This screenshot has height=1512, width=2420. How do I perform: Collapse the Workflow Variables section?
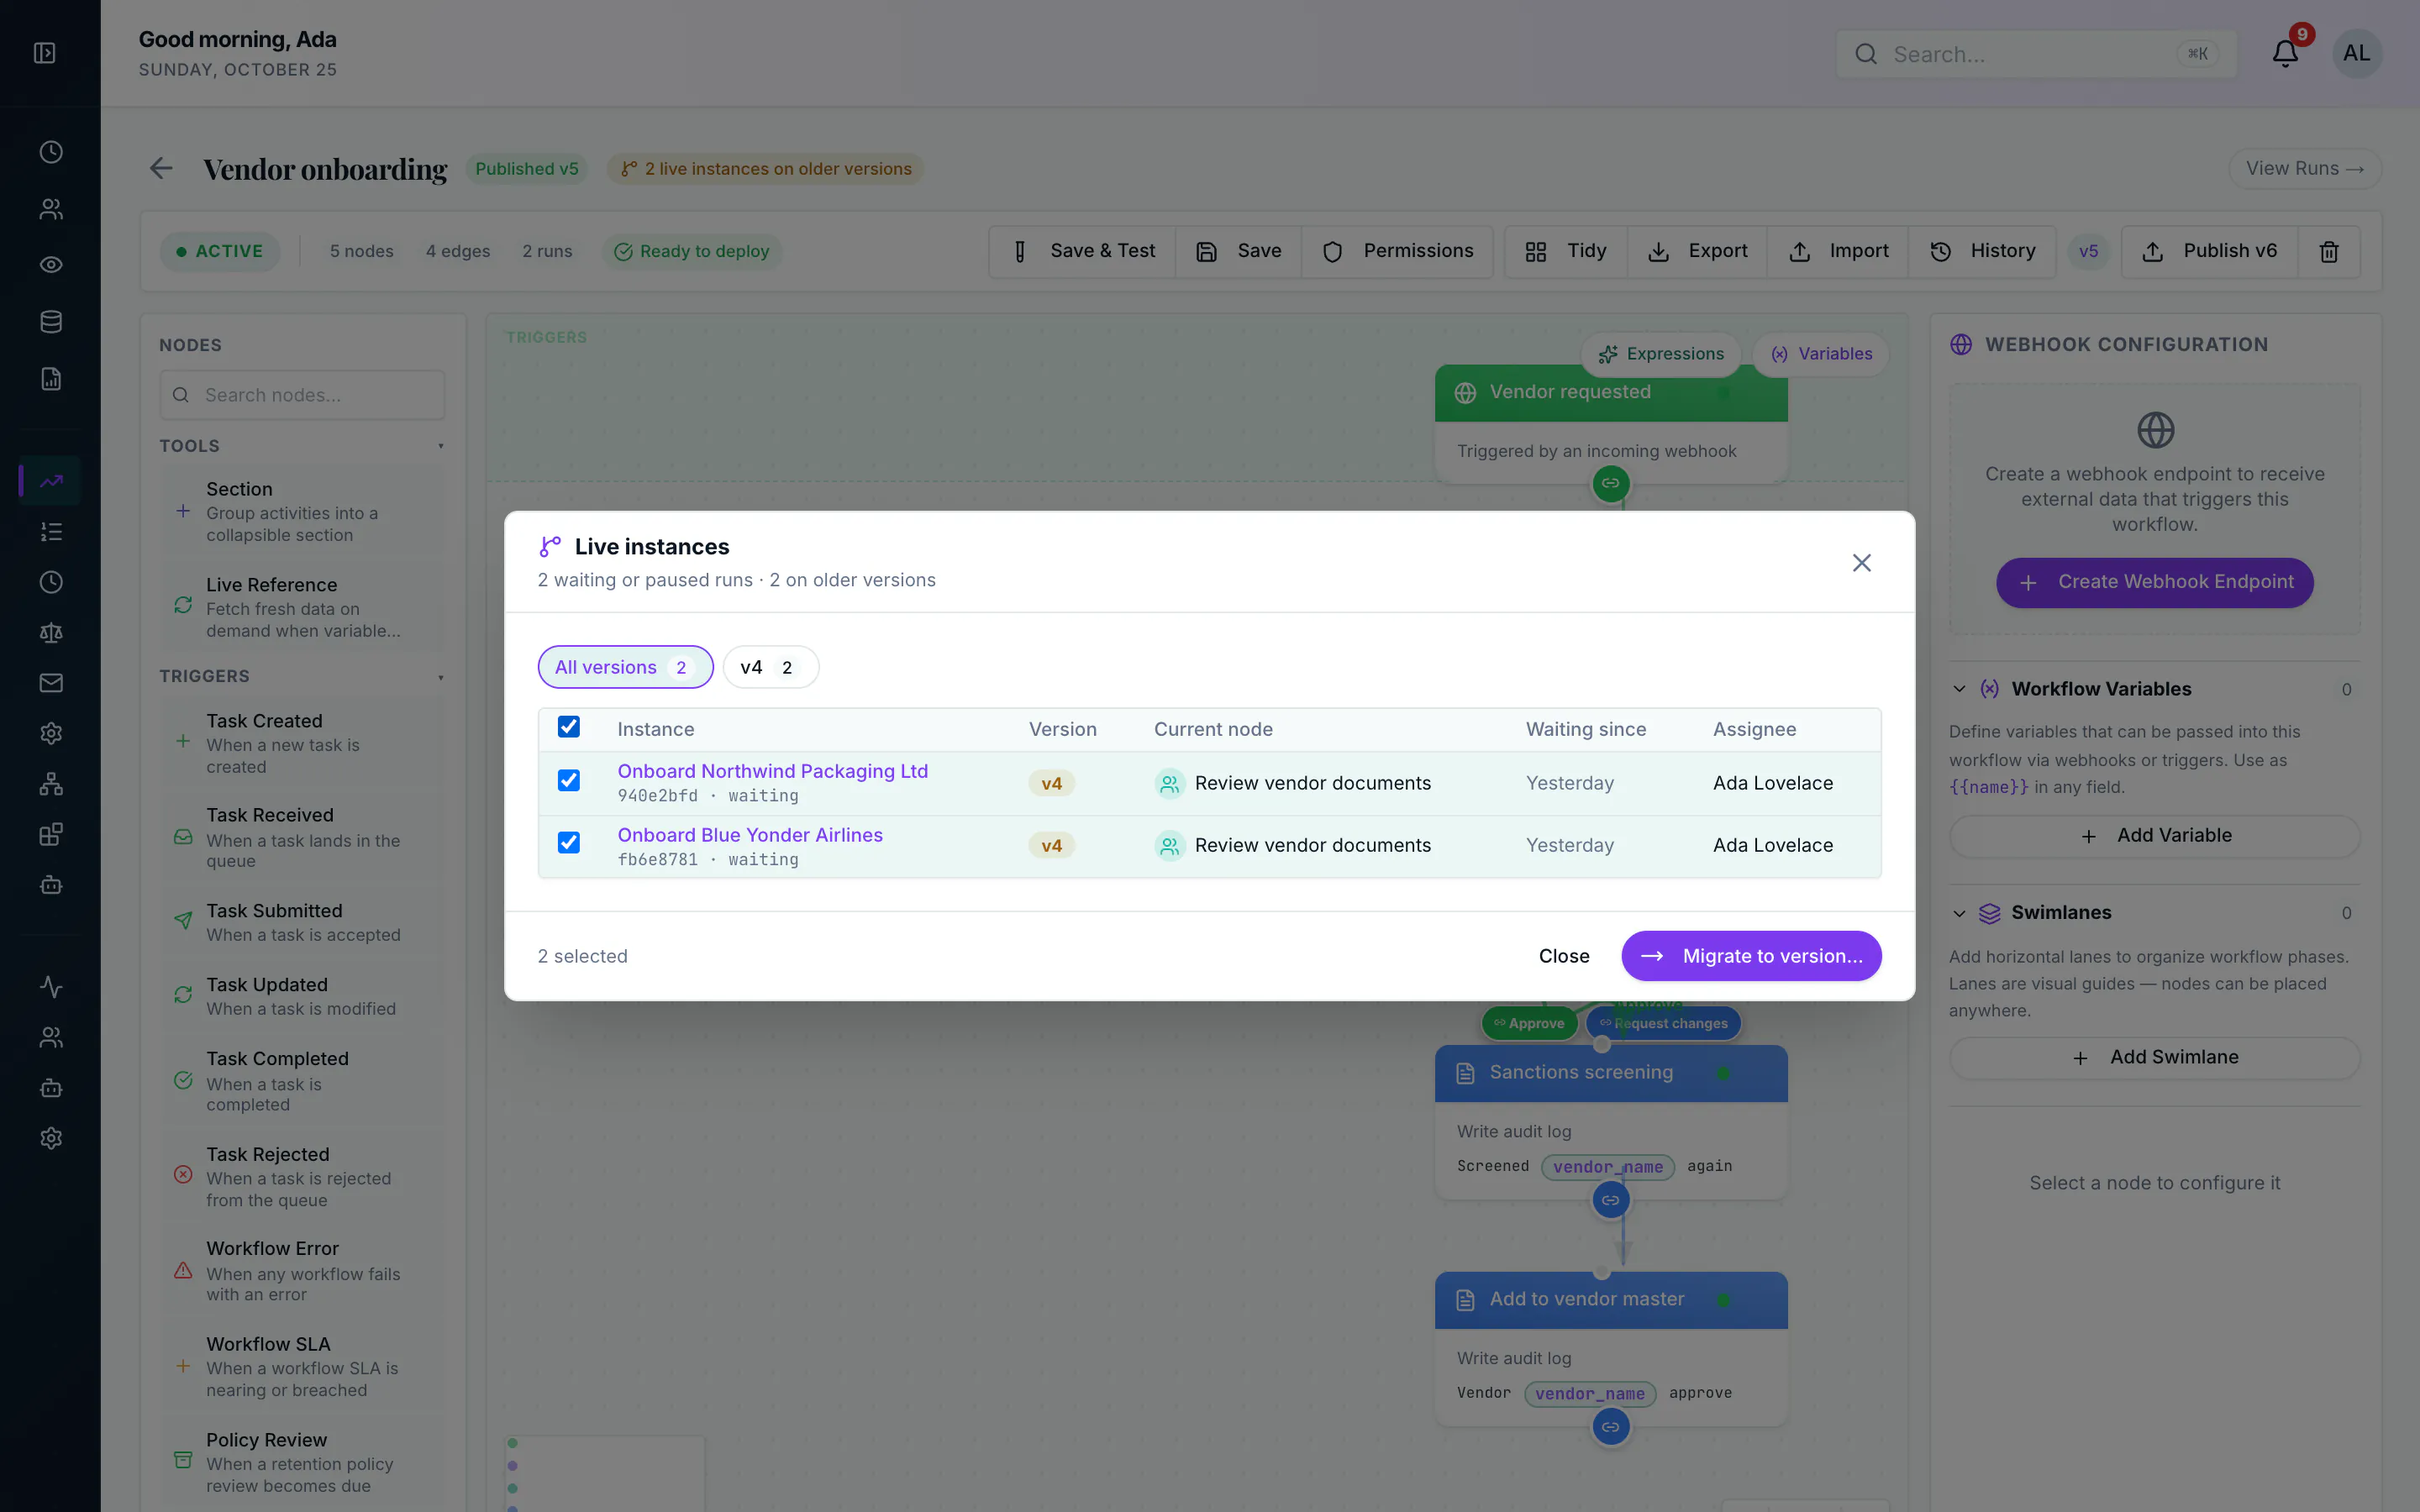(x=1959, y=689)
